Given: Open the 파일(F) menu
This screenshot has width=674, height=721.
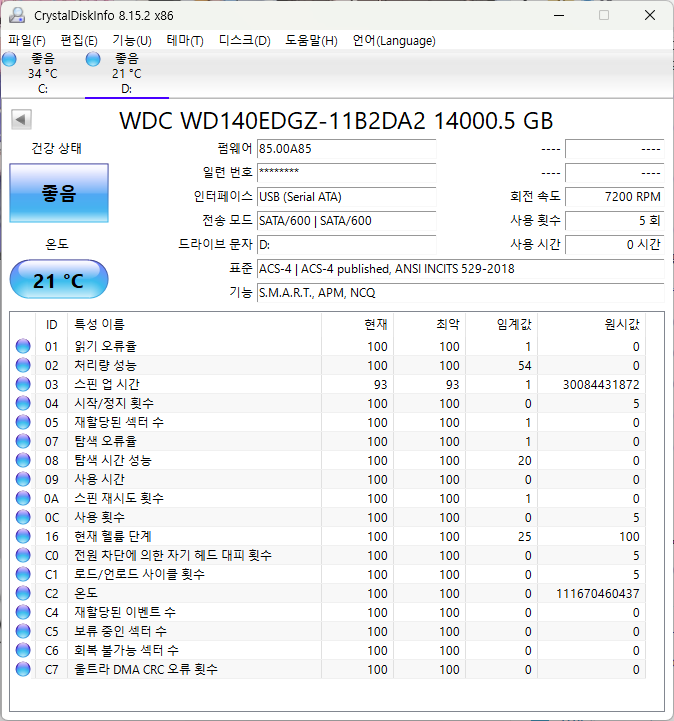Looking at the screenshot, I should tap(27, 40).
